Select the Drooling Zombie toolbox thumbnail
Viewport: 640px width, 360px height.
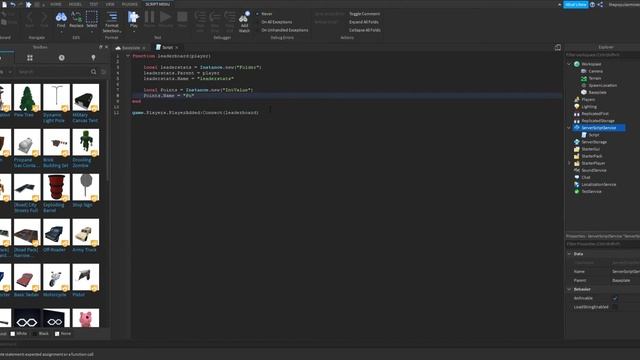click(86, 142)
